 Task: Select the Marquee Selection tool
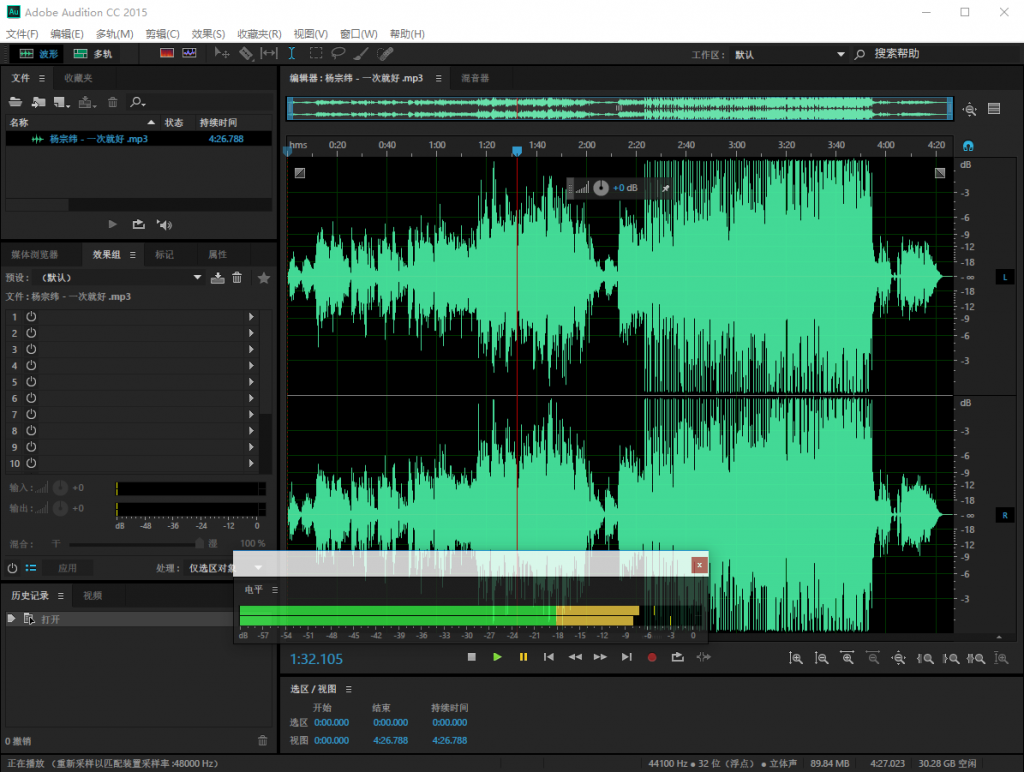pyautogui.click(x=315, y=54)
